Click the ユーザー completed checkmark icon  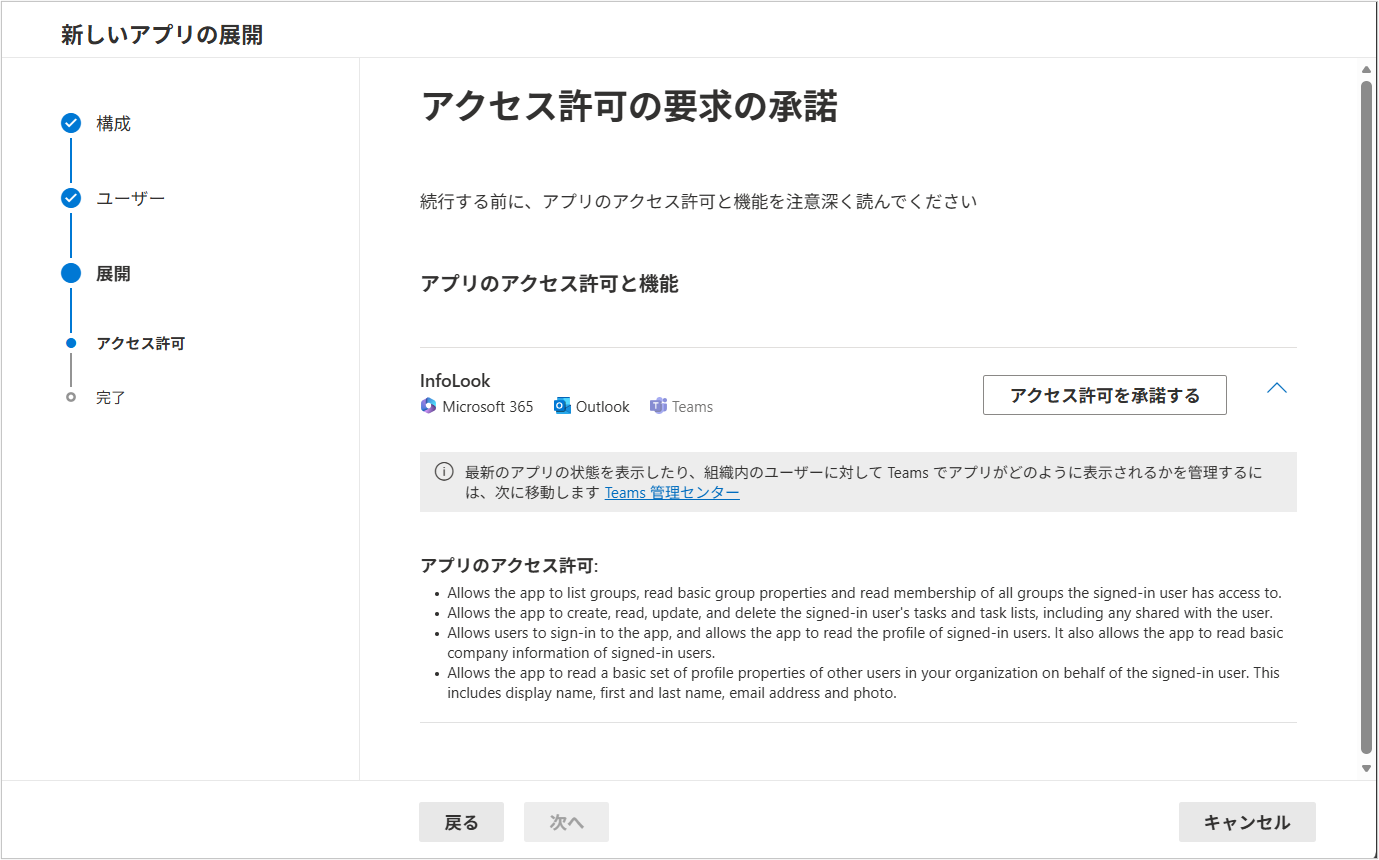(71, 198)
